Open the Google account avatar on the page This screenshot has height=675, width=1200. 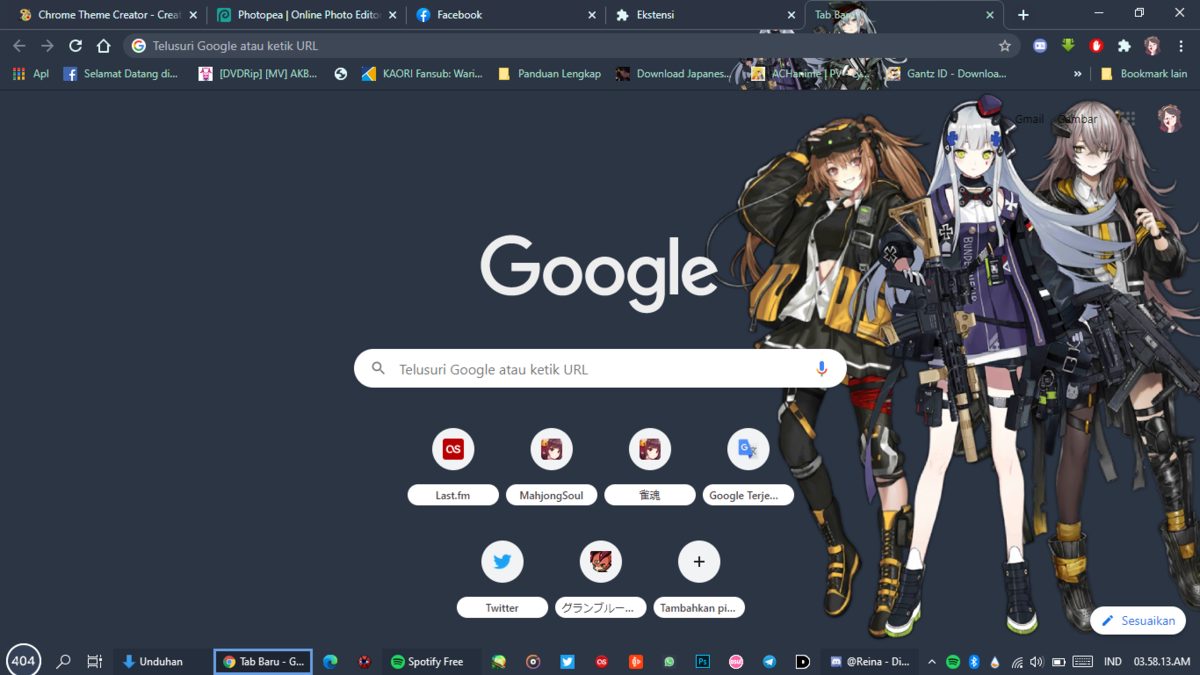[x=1170, y=119]
